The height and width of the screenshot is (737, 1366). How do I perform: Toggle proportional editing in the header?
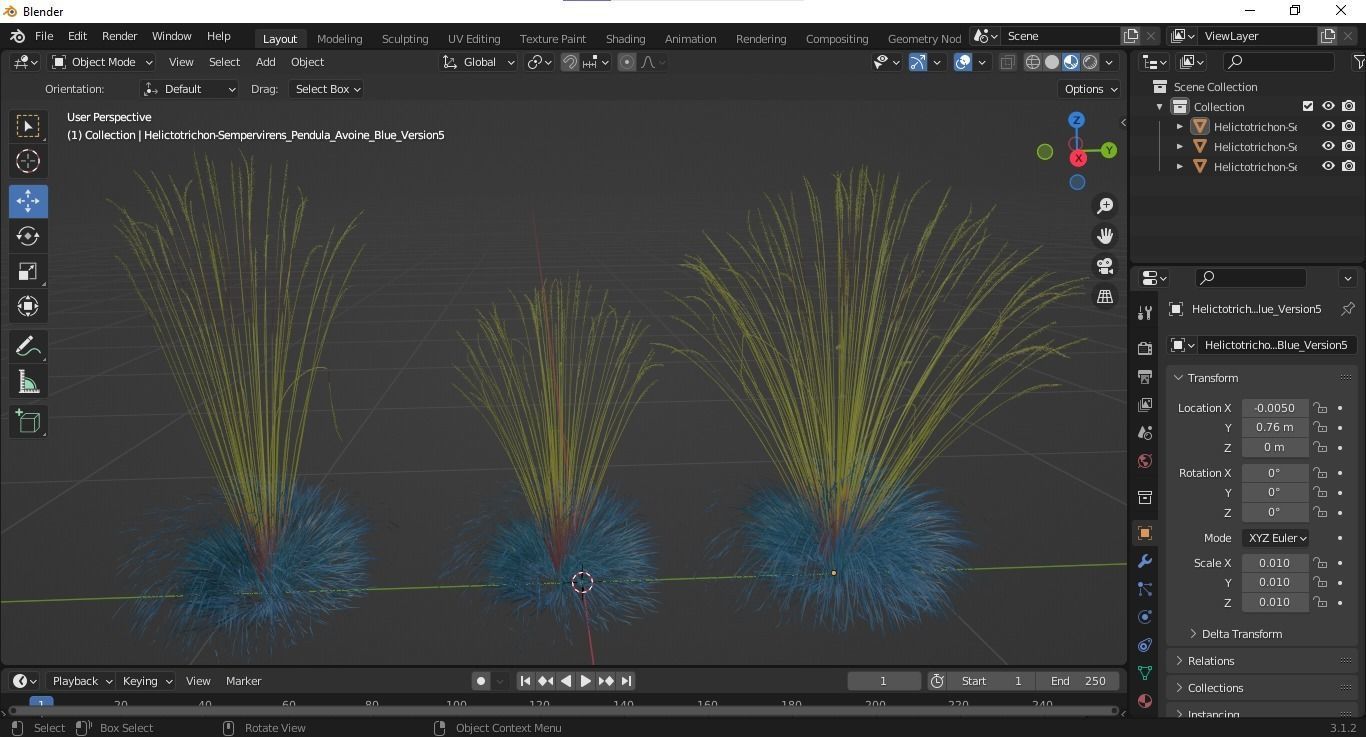click(627, 62)
